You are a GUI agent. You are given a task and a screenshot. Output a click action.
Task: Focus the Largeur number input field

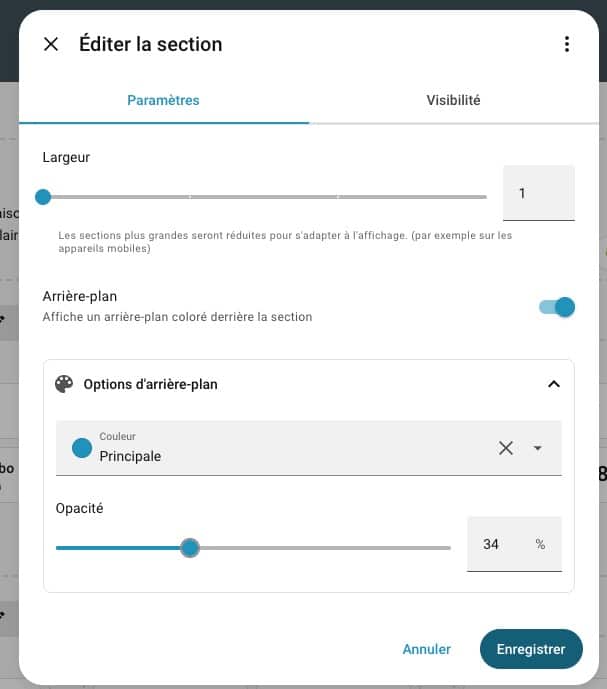538,193
